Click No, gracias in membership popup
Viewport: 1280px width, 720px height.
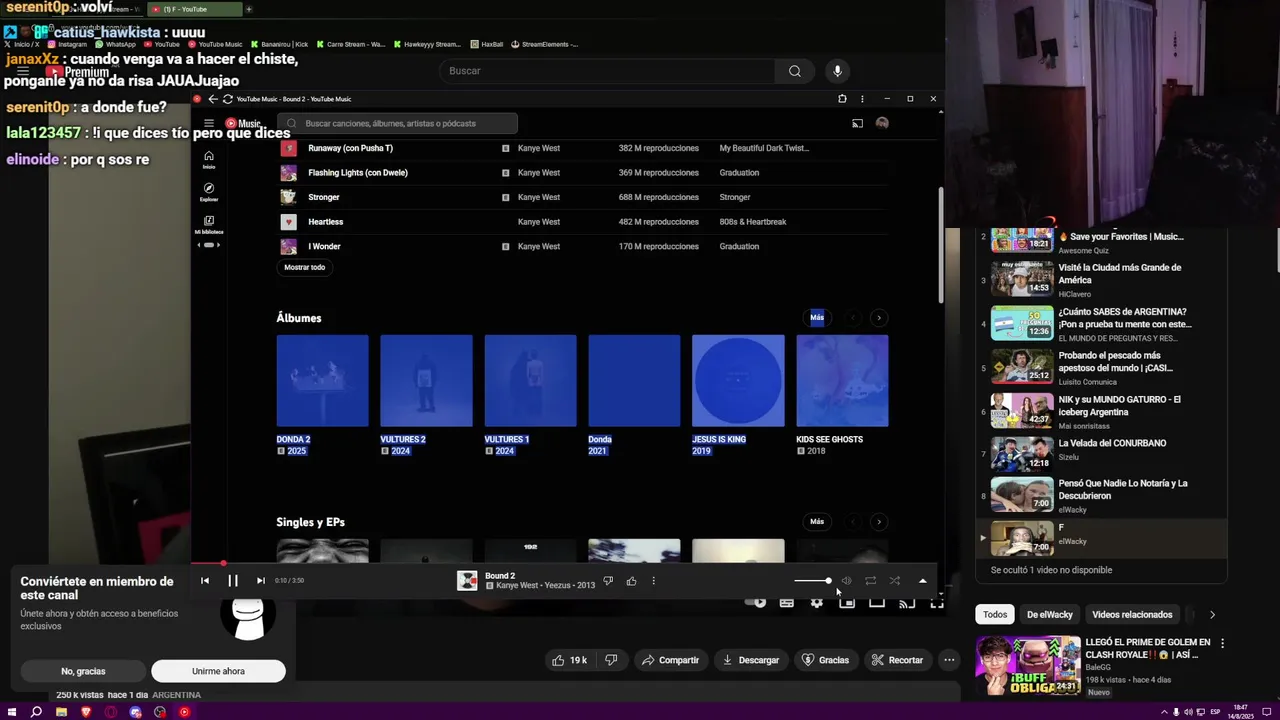click(x=83, y=671)
